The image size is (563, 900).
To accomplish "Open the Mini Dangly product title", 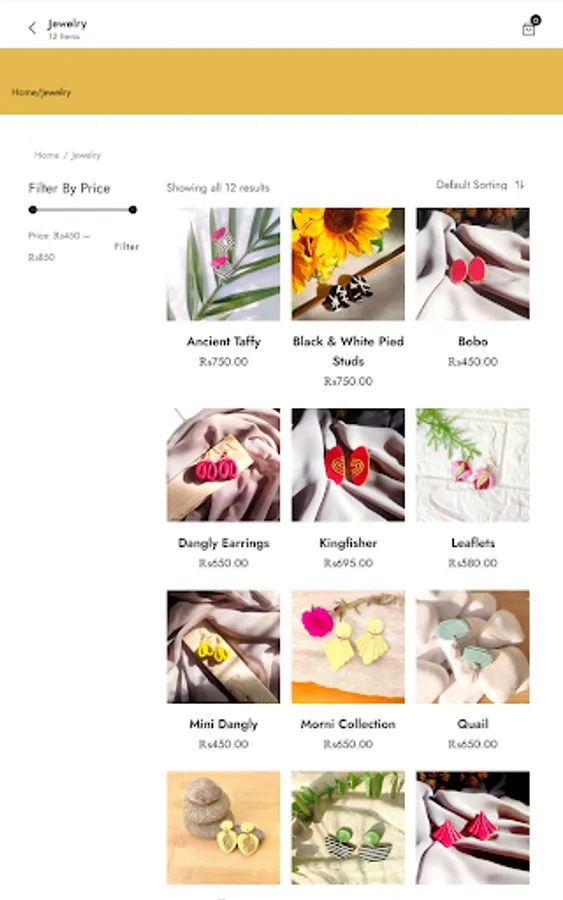I will (x=223, y=724).
